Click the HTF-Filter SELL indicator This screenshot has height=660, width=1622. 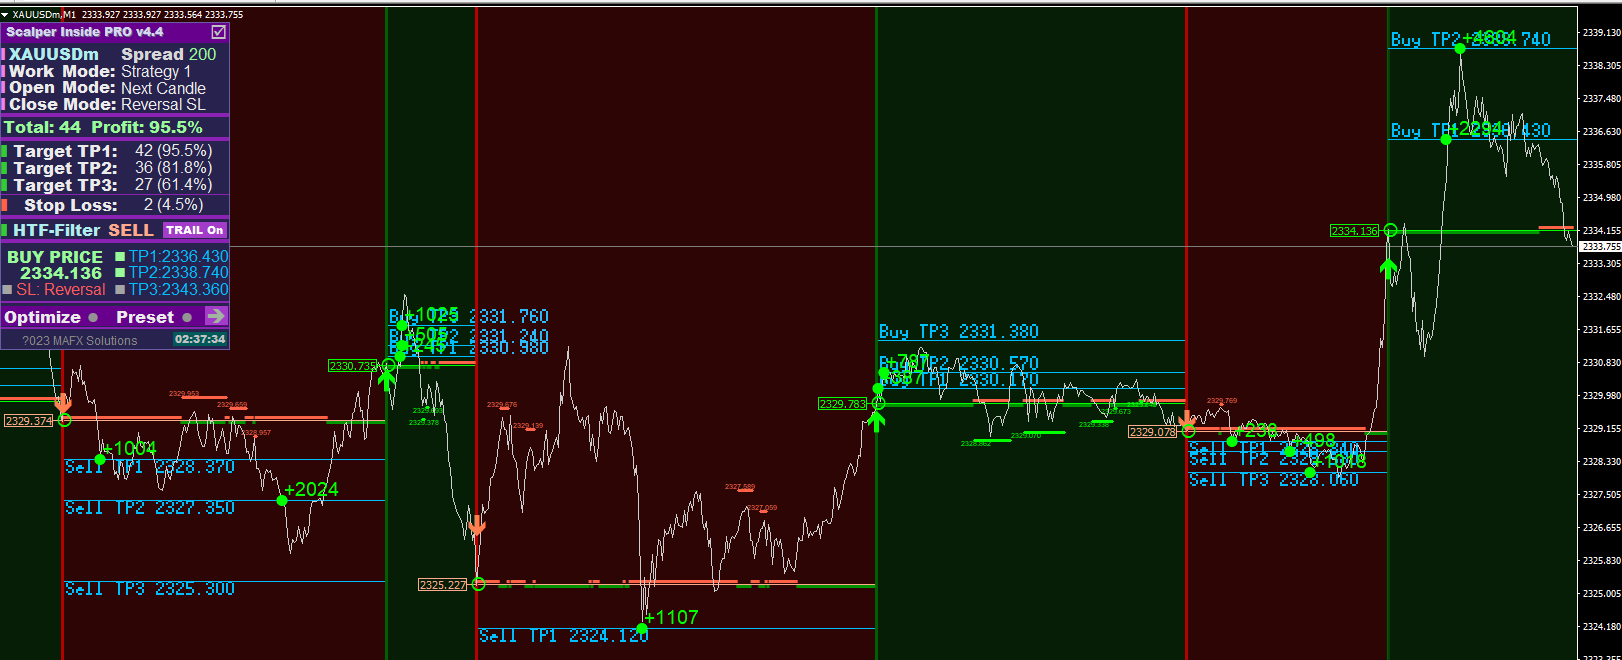(130, 230)
